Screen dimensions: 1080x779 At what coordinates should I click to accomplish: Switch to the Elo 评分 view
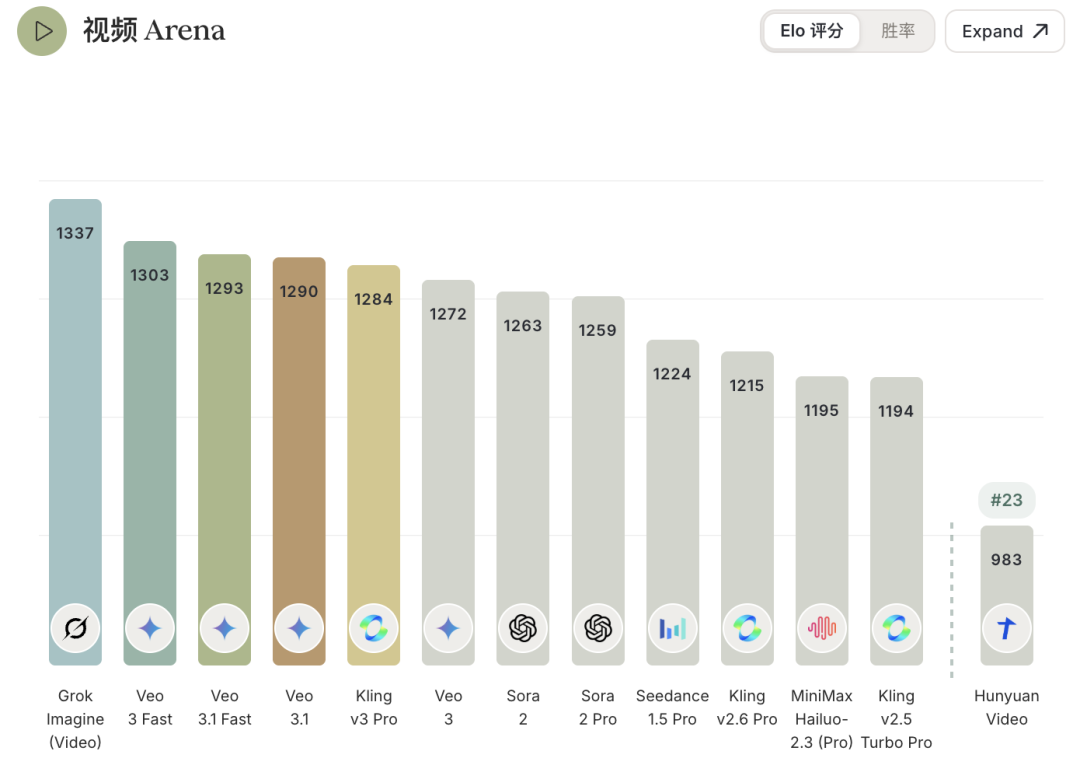pos(811,31)
